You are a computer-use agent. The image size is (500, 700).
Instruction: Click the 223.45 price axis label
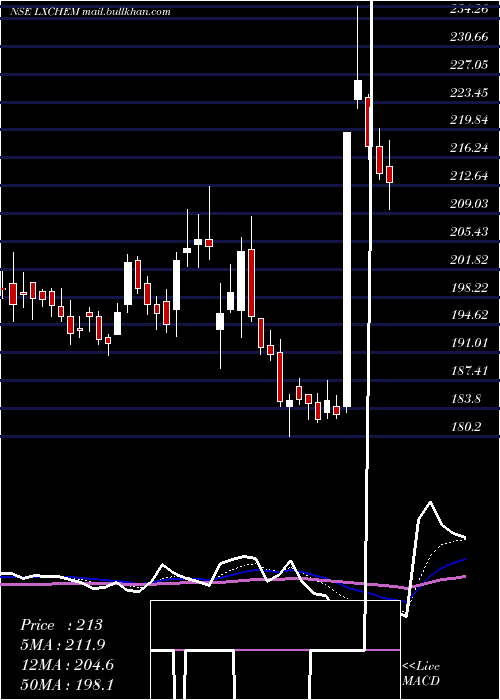pyautogui.click(x=468, y=92)
